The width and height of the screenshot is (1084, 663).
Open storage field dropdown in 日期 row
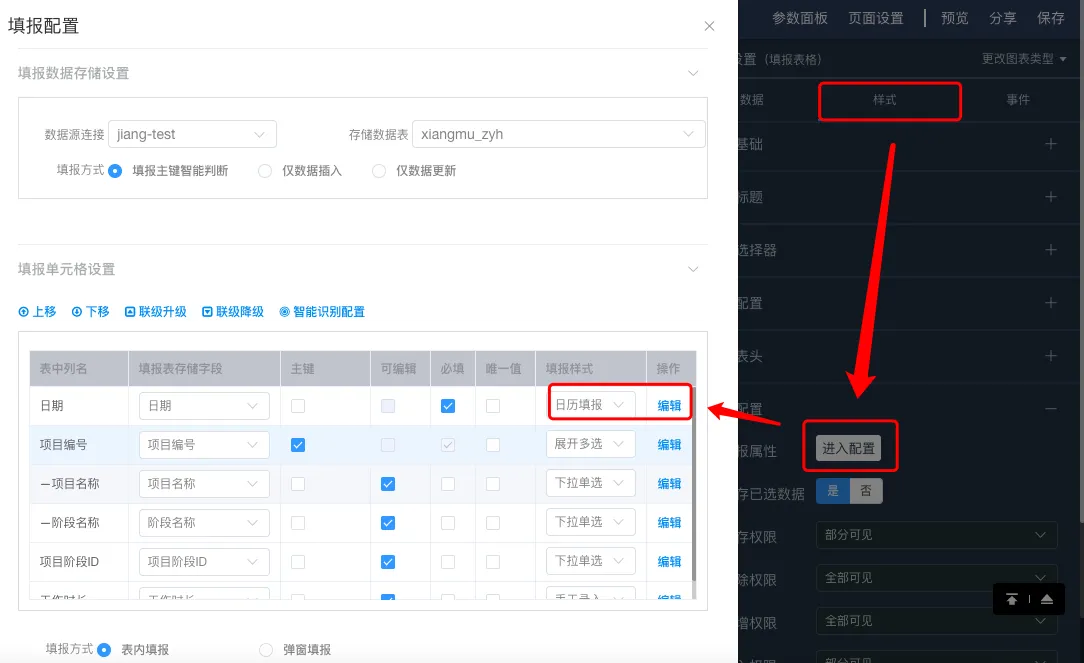coord(204,406)
